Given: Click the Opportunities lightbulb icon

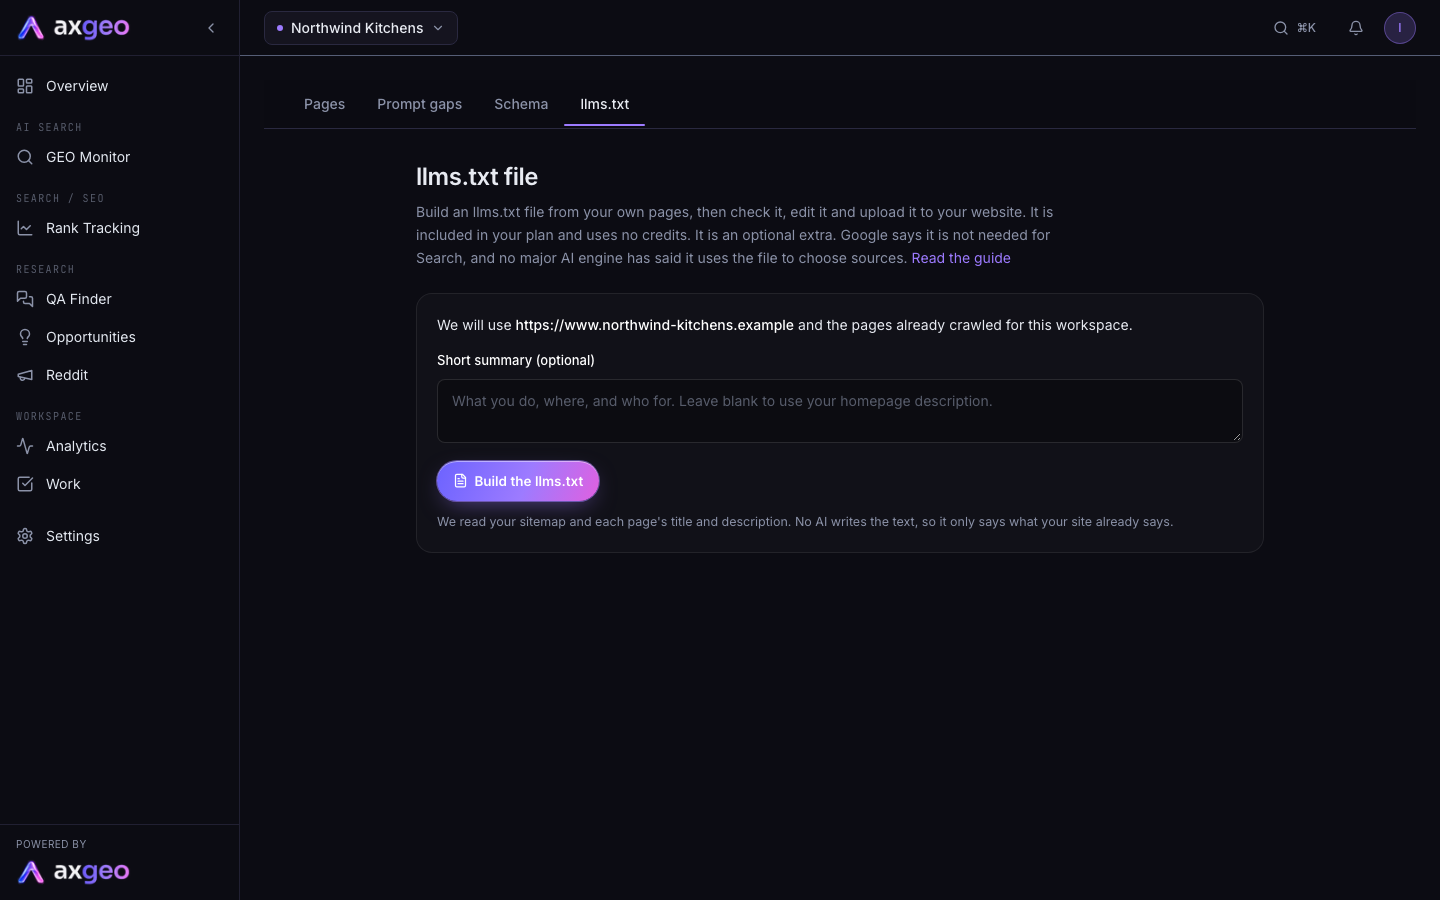Looking at the screenshot, I should 25,337.
